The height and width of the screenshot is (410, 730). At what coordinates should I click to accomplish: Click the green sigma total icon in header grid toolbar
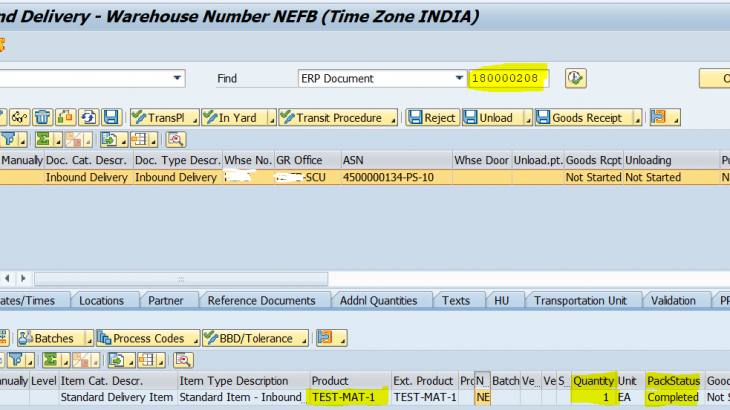click(43, 139)
